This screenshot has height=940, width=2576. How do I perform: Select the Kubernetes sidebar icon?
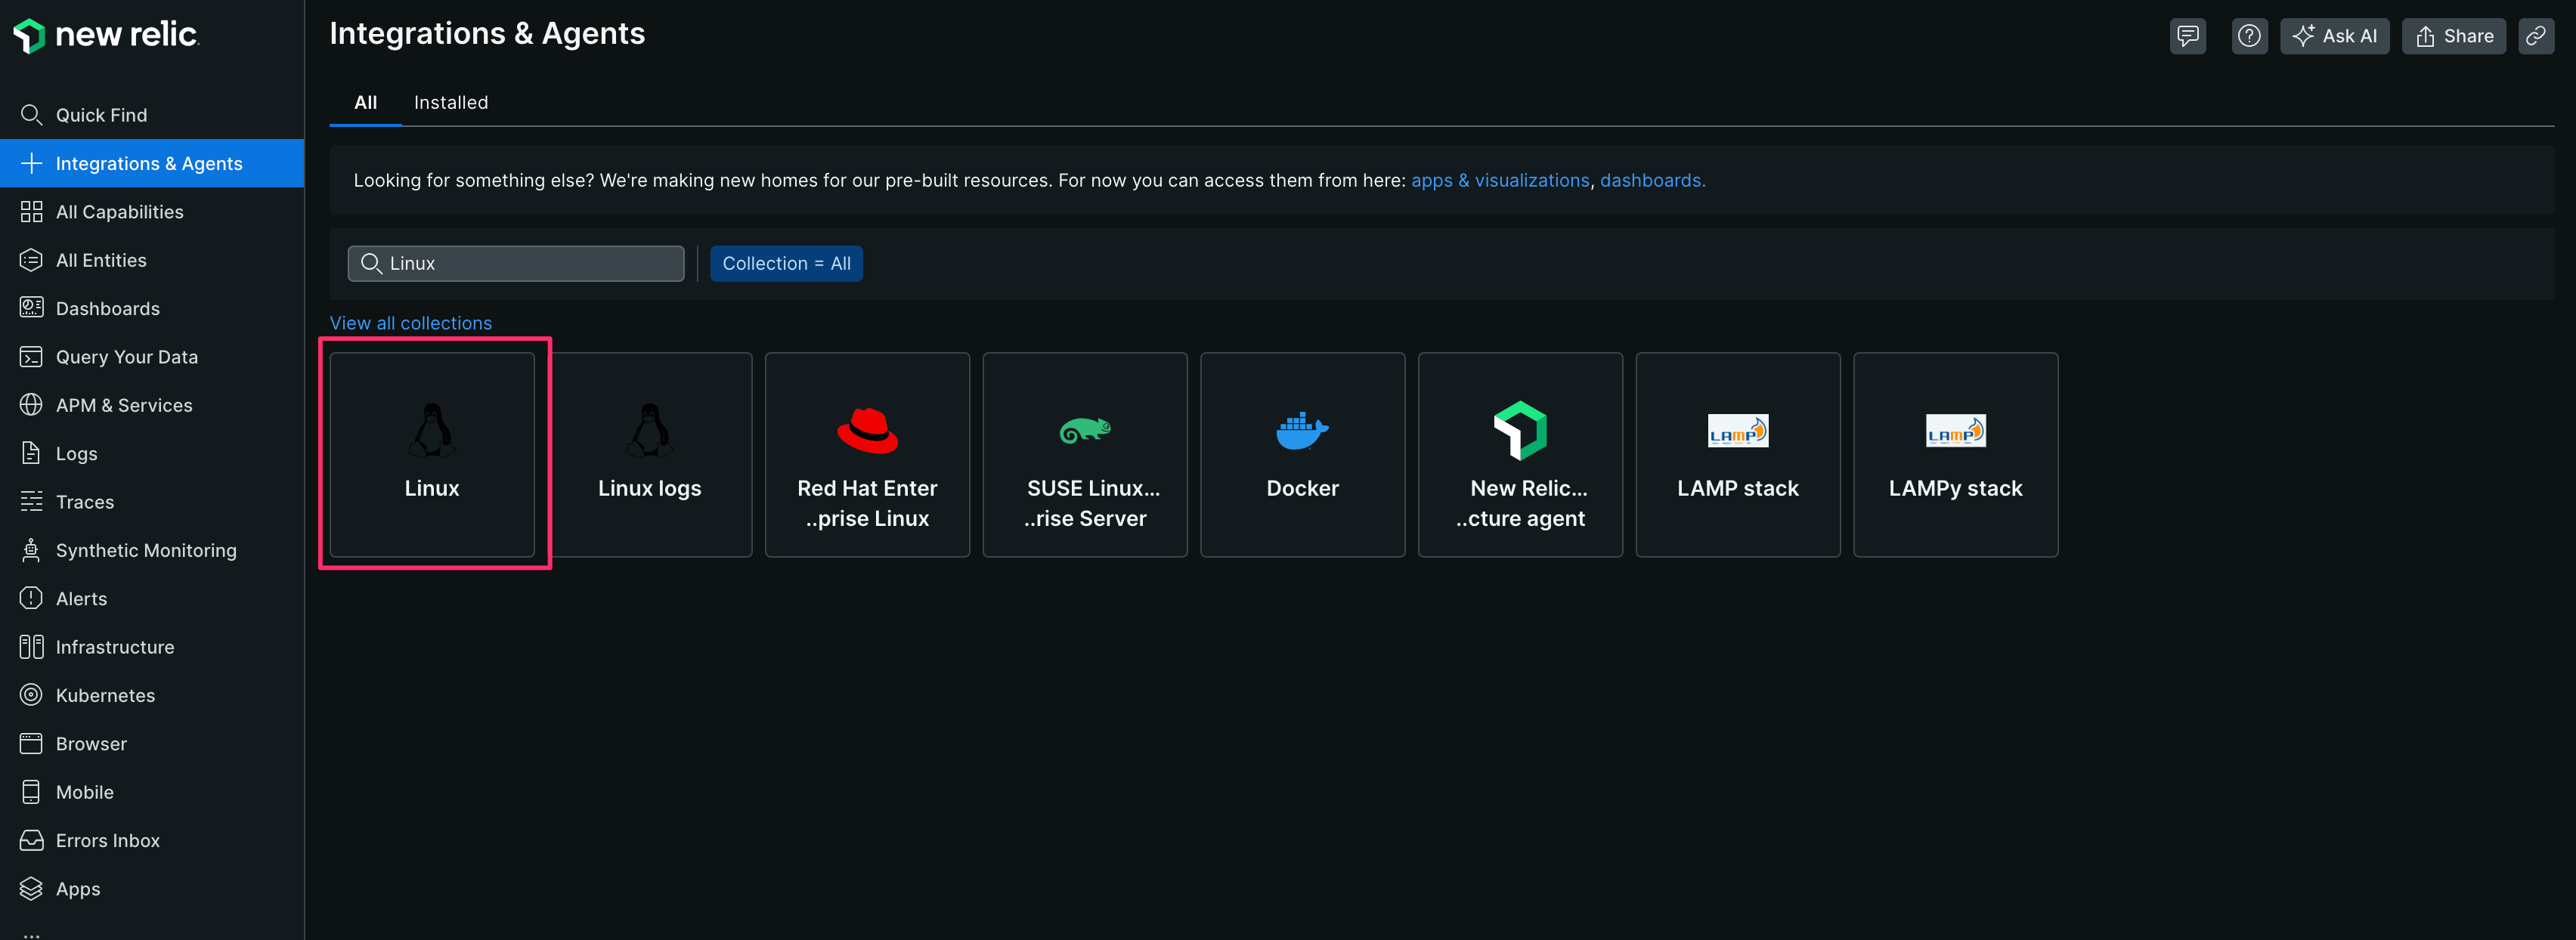tap(31, 695)
